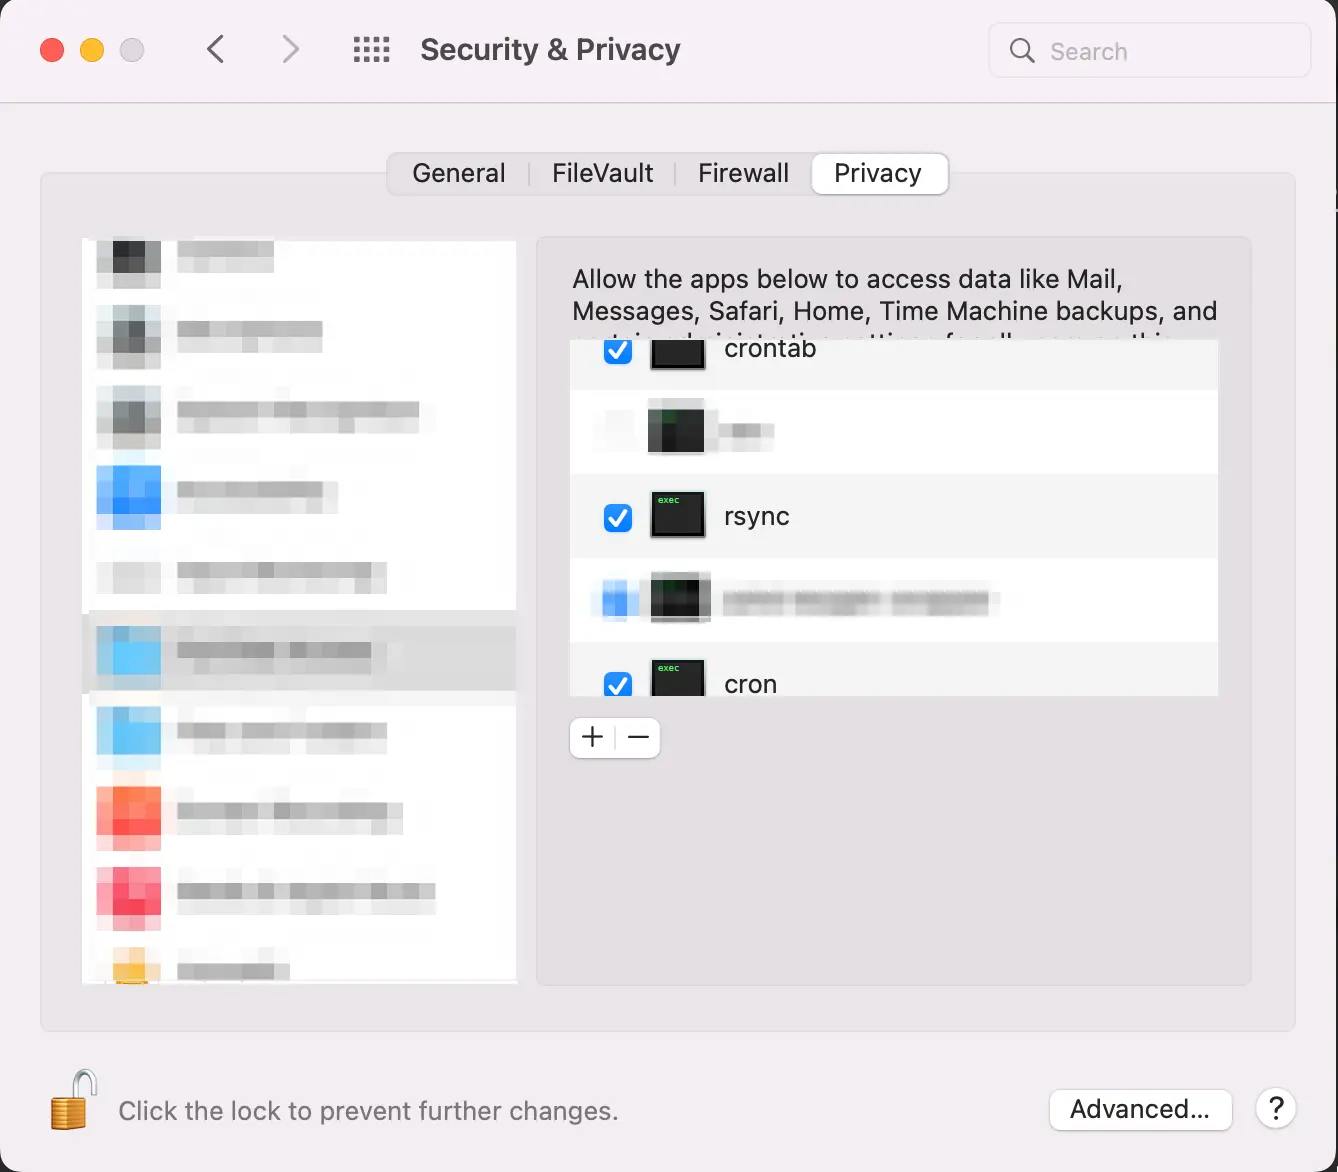
Task: Click the crontab terminal icon
Action: (678, 354)
